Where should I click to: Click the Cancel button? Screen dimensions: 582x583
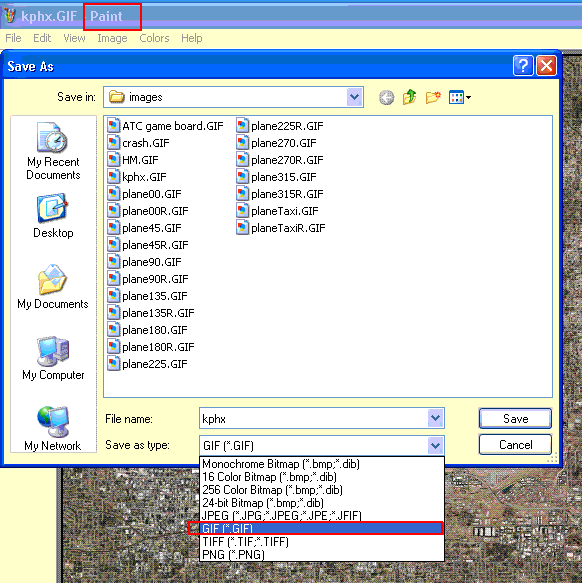click(515, 445)
